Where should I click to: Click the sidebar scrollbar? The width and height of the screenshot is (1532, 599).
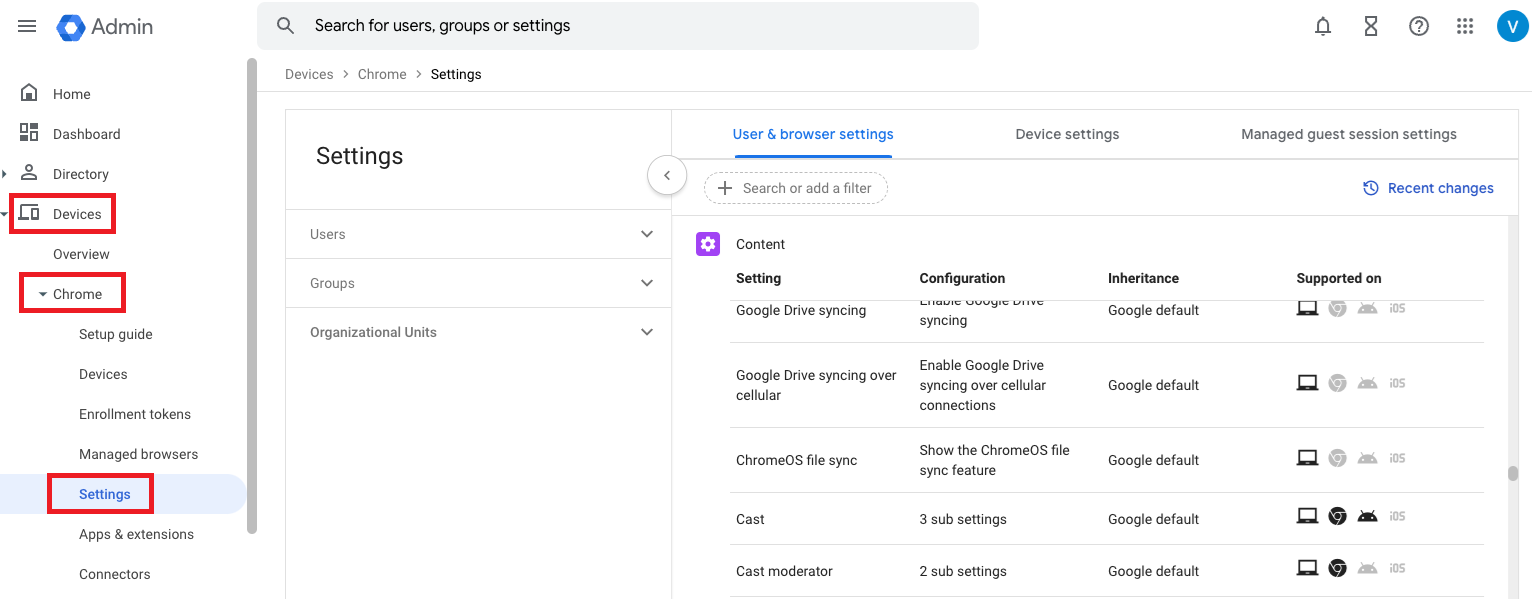[x=252, y=295]
